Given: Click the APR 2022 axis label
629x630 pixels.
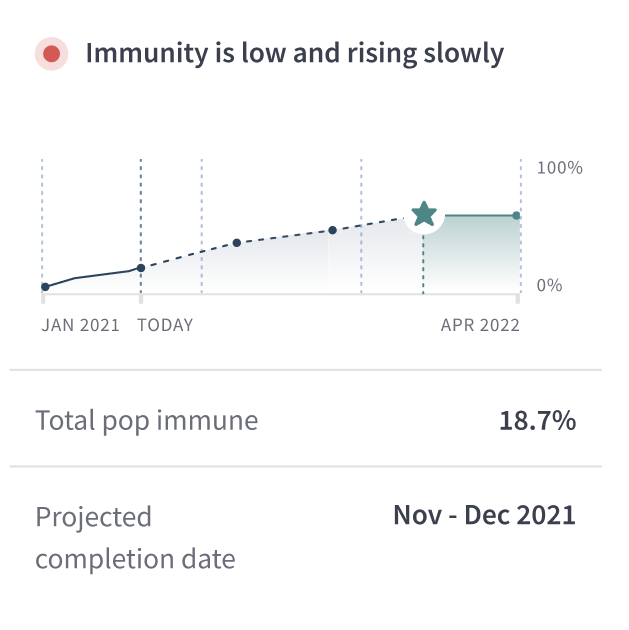Looking at the screenshot, I should (480, 325).
